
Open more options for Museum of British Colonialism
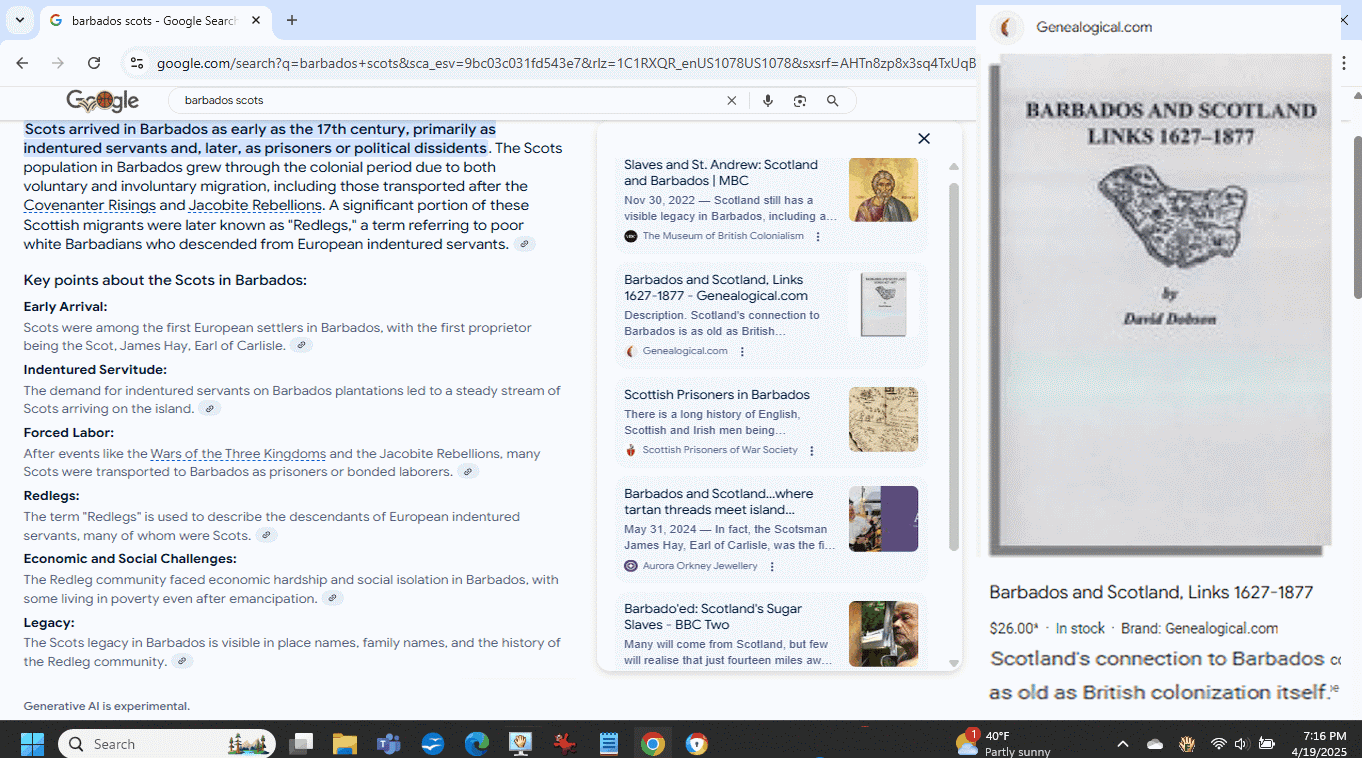pyautogui.click(x=818, y=237)
